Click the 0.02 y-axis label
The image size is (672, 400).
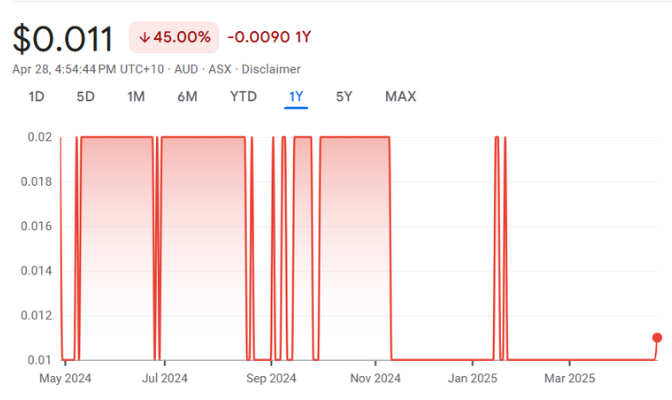tap(40, 137)
